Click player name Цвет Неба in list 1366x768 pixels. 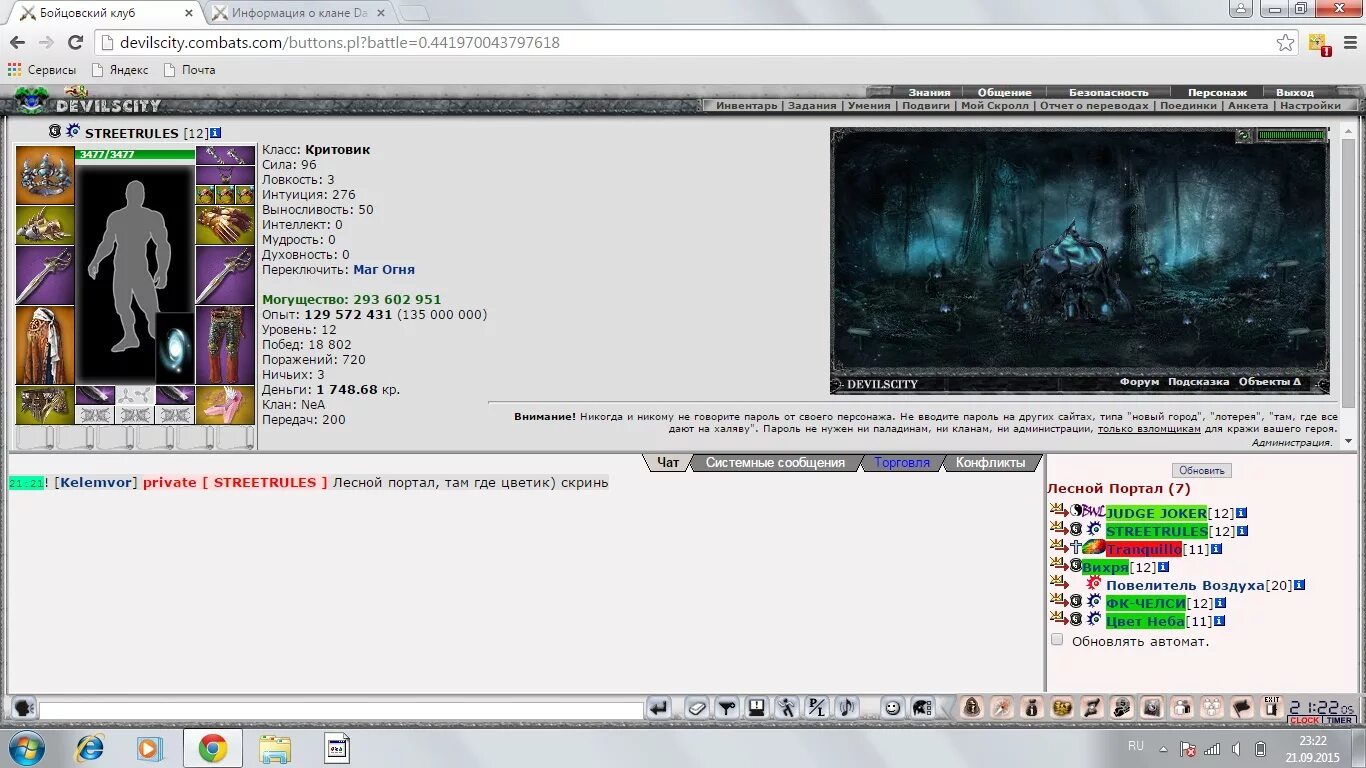[x=1145, y=621]
